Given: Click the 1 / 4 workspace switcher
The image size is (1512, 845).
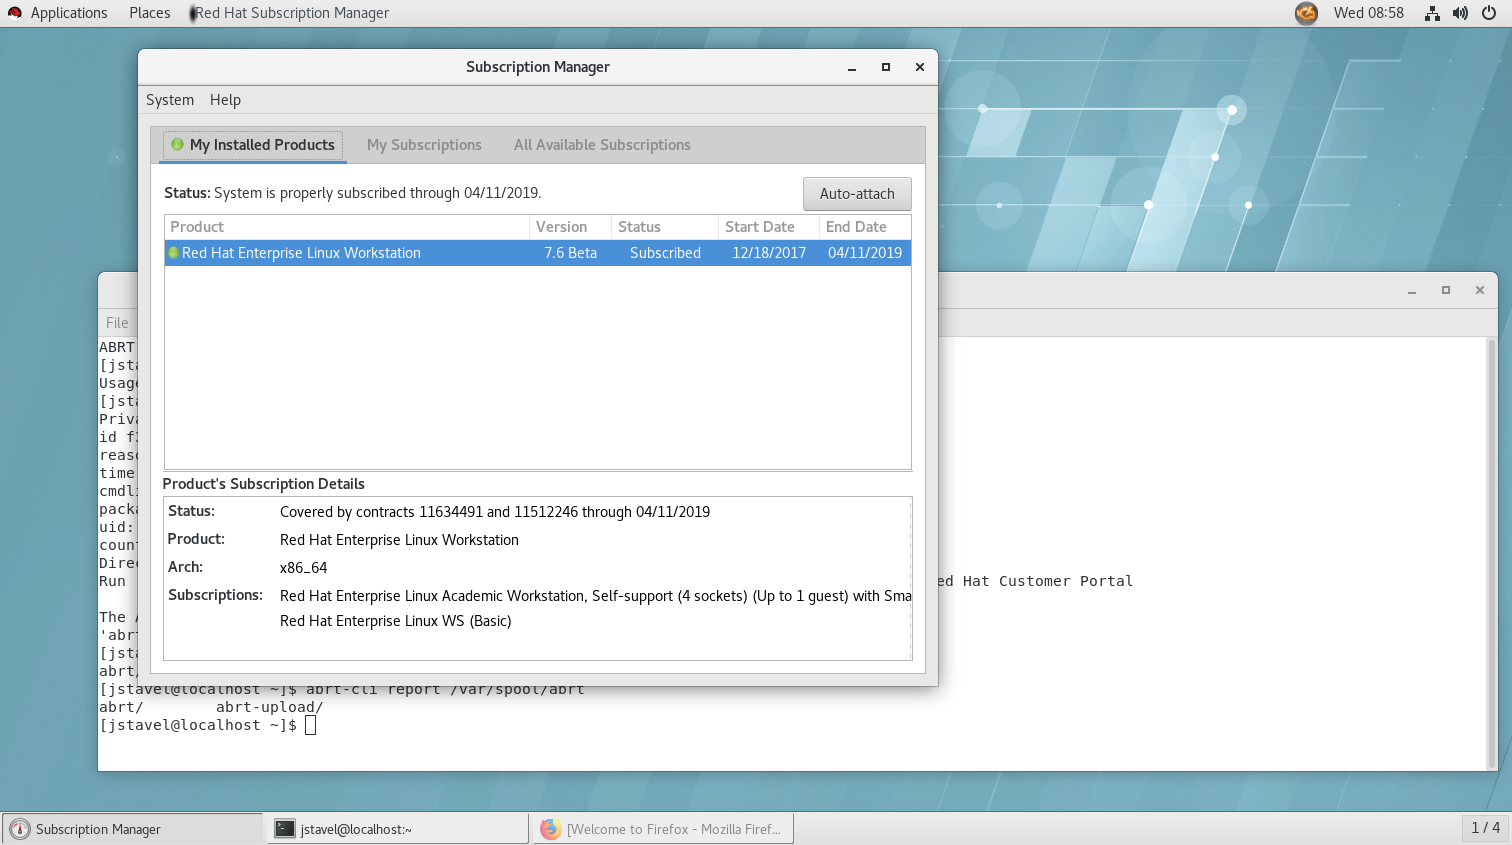Looking at the screenshot, I should pos(1485,828).
